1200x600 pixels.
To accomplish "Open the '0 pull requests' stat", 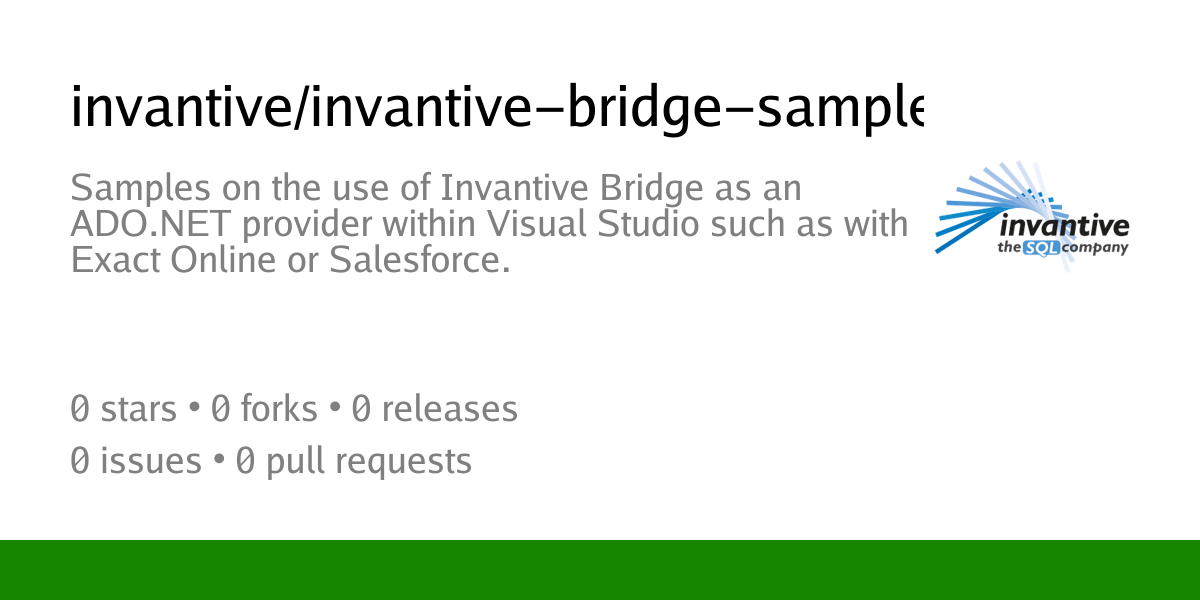I will [x=353, y=461].
